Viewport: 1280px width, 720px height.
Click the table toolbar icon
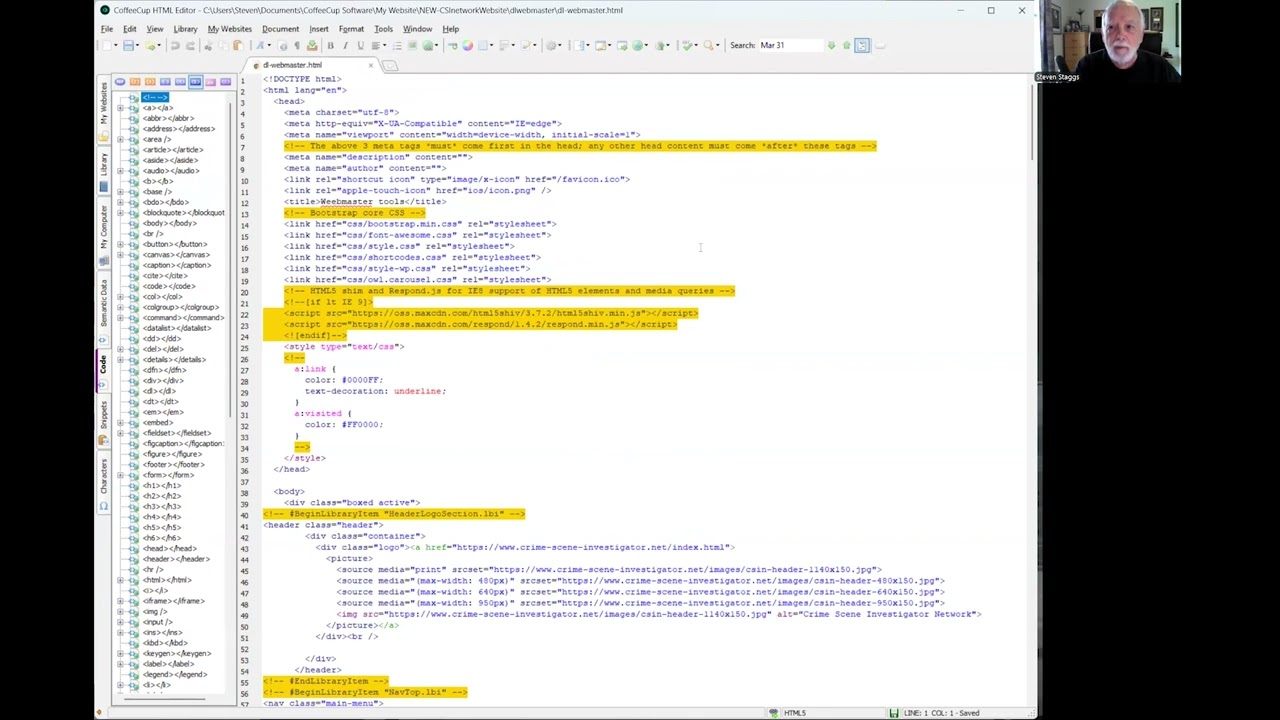(482, 45)
